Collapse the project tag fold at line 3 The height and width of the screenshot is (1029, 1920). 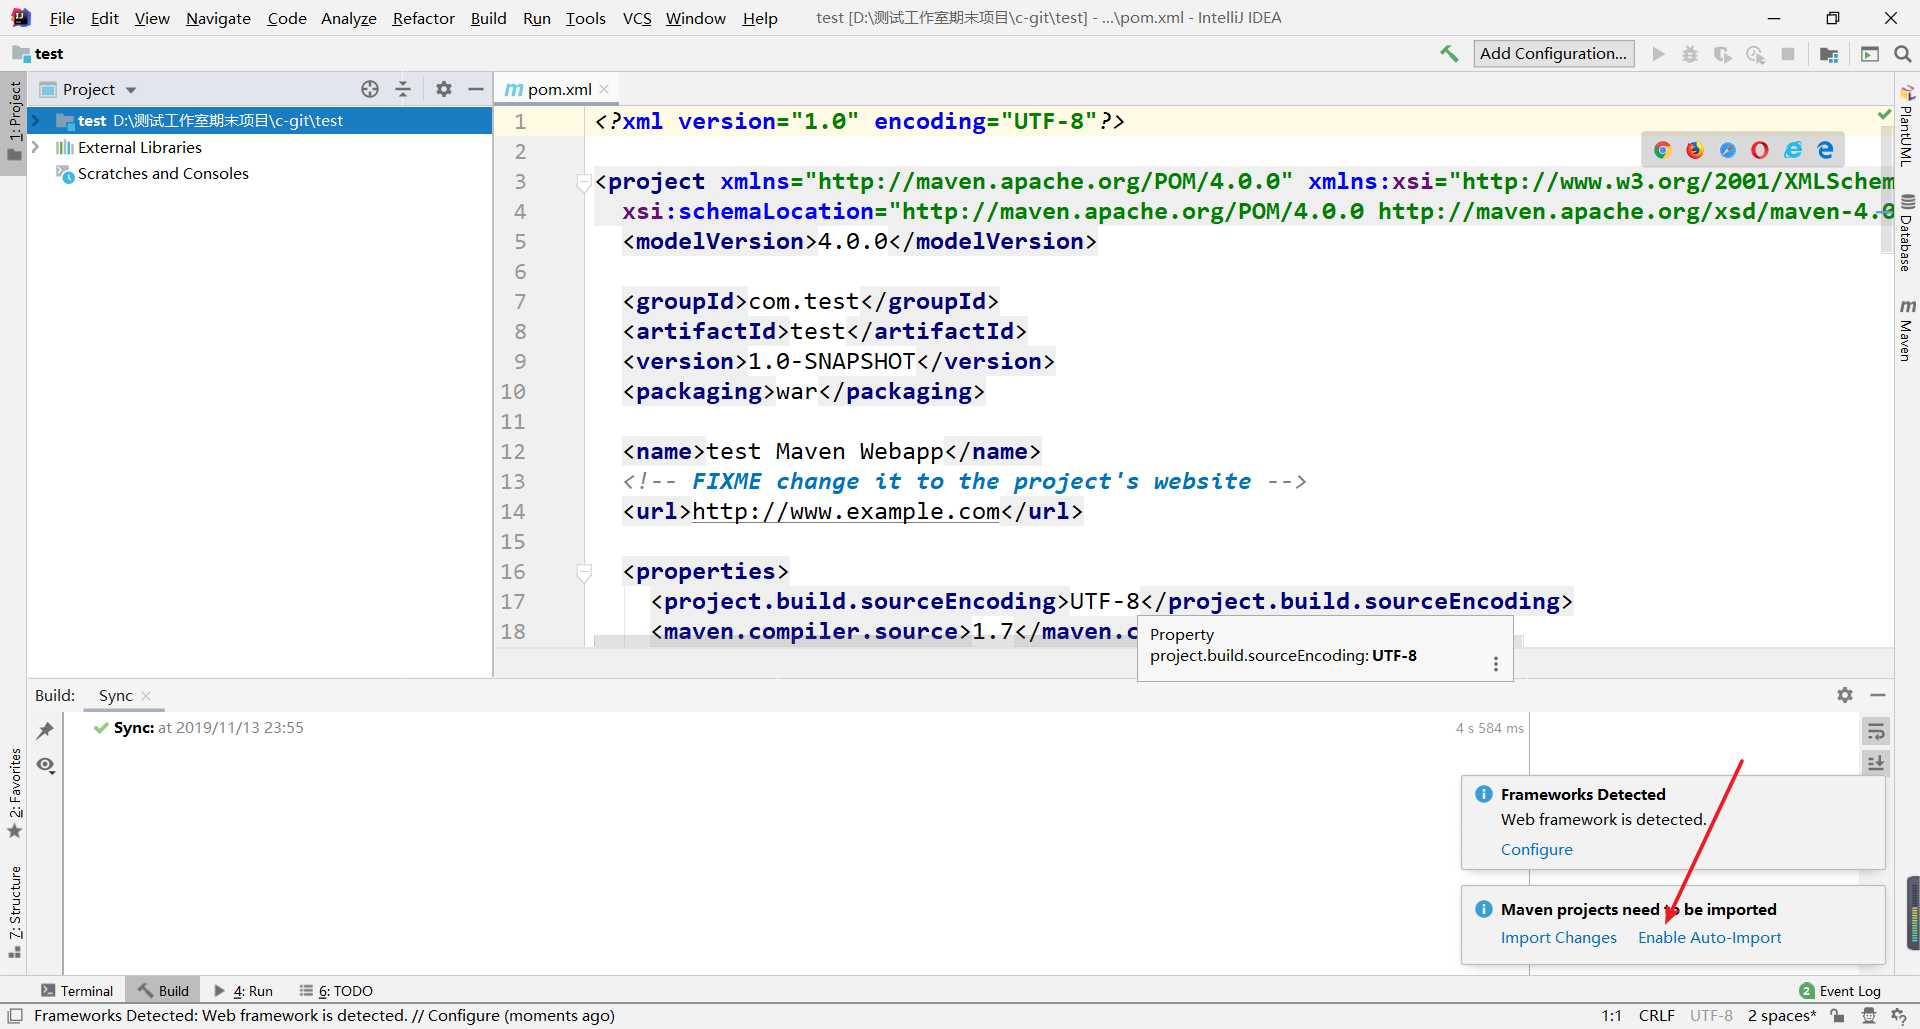click(x=584, y=182)
